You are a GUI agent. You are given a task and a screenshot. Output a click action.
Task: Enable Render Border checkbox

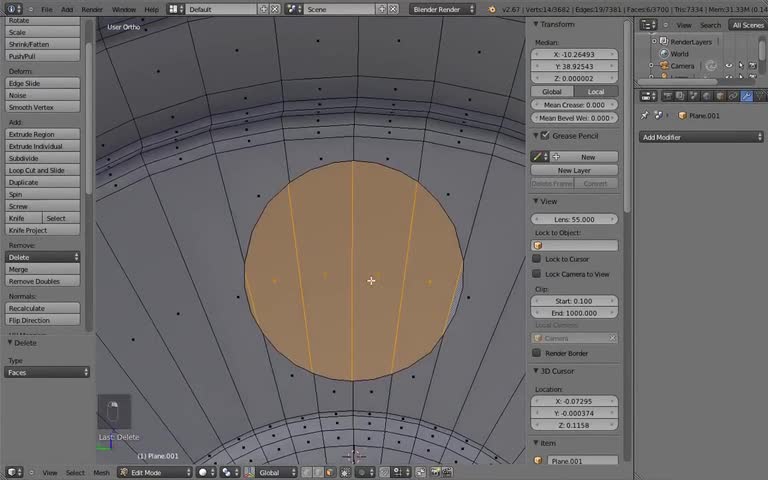point(537,353)
